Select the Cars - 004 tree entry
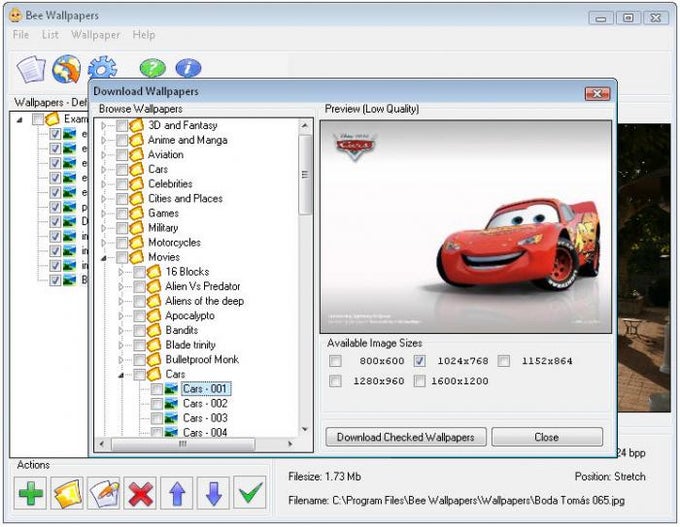Viewport: 680px width, 527px height. [x=205, y=433]
